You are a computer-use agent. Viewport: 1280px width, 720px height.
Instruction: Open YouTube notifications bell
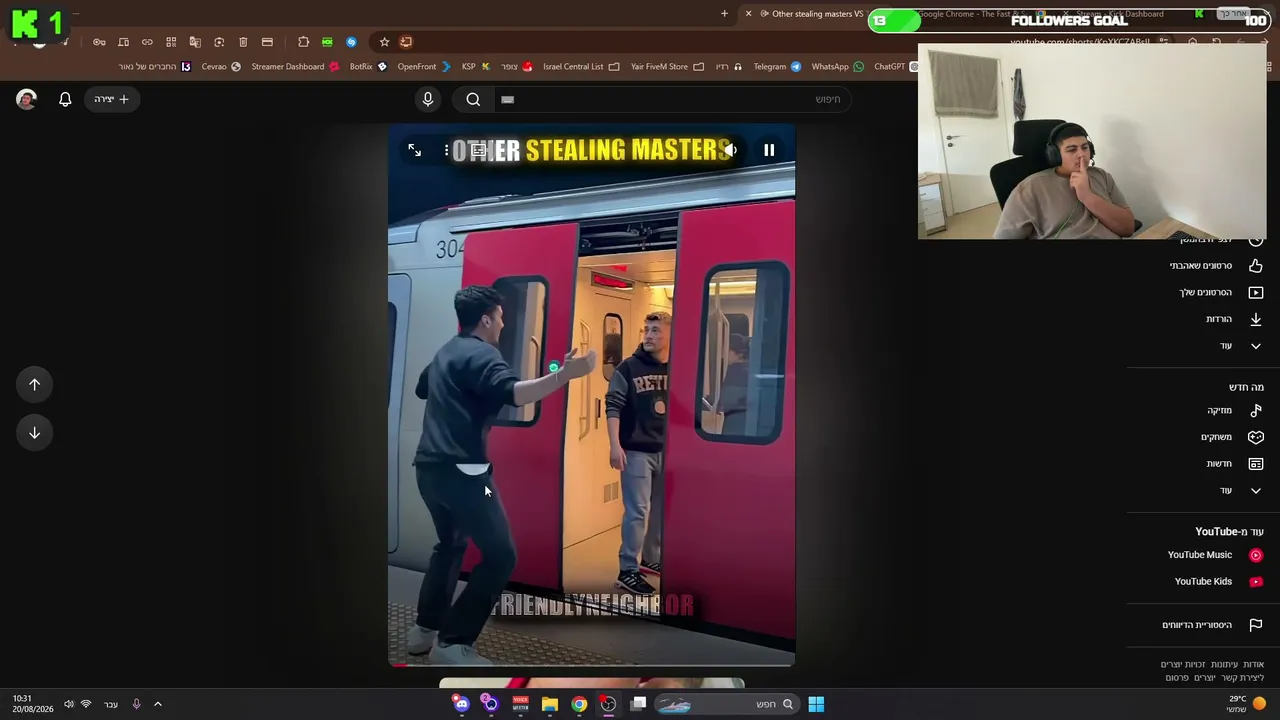65,99
